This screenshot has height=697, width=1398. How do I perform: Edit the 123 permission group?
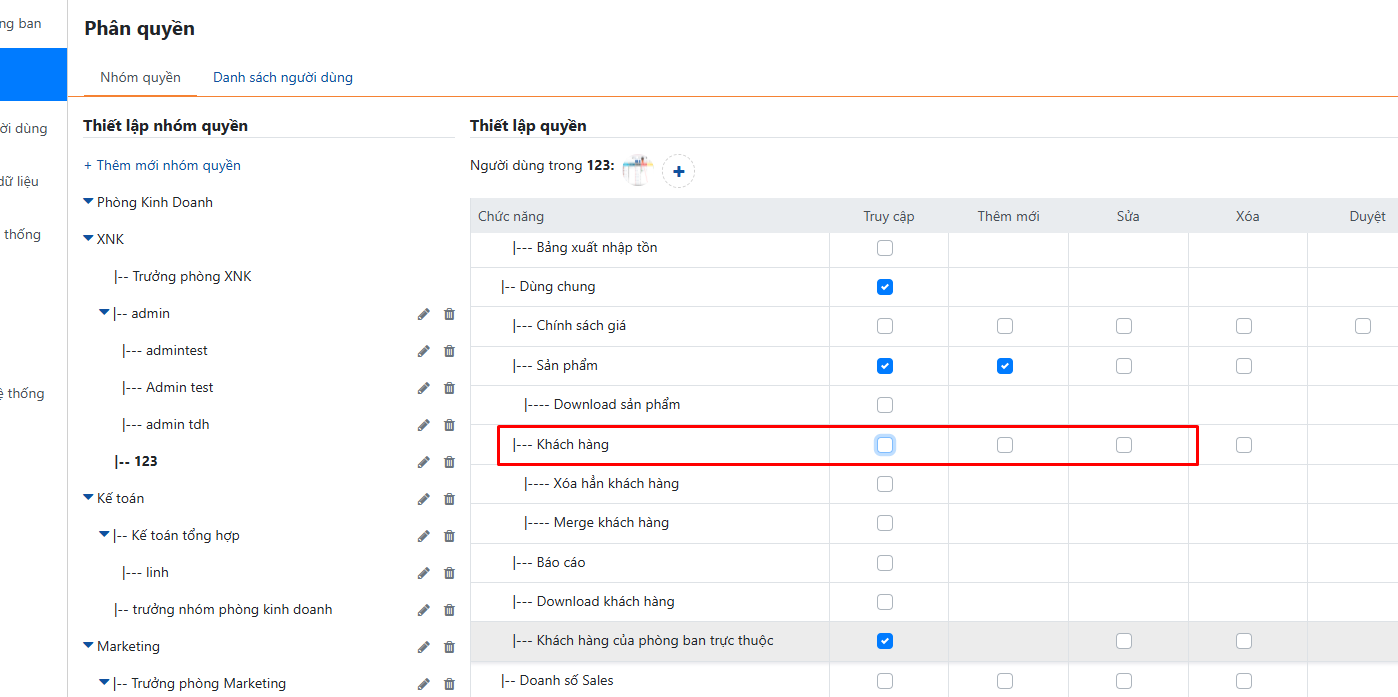424,462
